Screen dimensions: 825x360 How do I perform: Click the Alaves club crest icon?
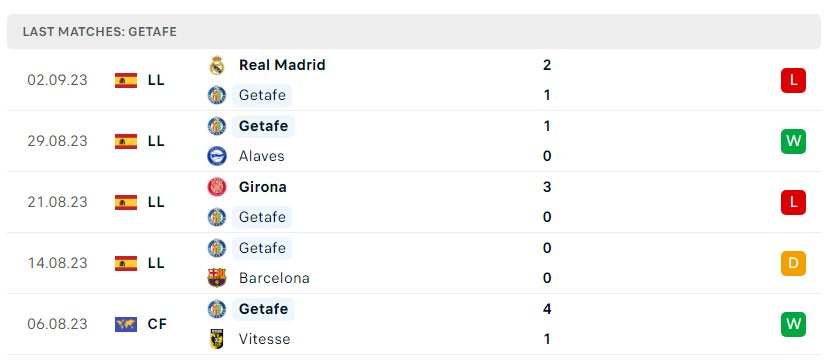(216, 156)
